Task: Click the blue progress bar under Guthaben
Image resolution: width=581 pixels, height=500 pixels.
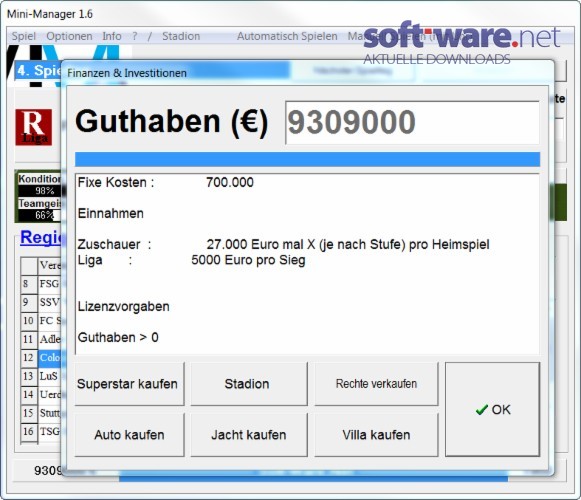Action: point(307,159)
